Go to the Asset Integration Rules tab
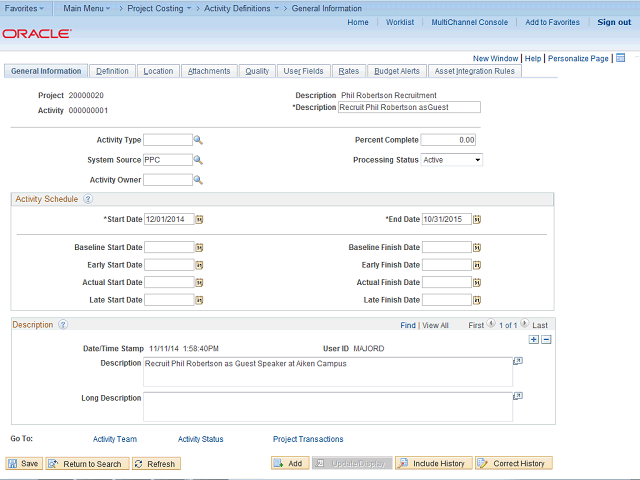 475,71
